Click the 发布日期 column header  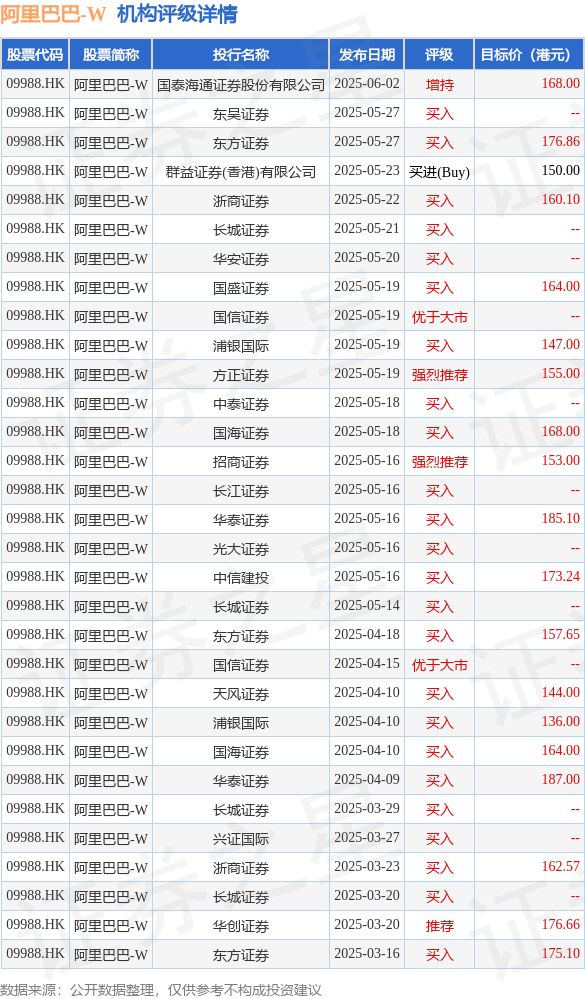click(x=366, y=55)
